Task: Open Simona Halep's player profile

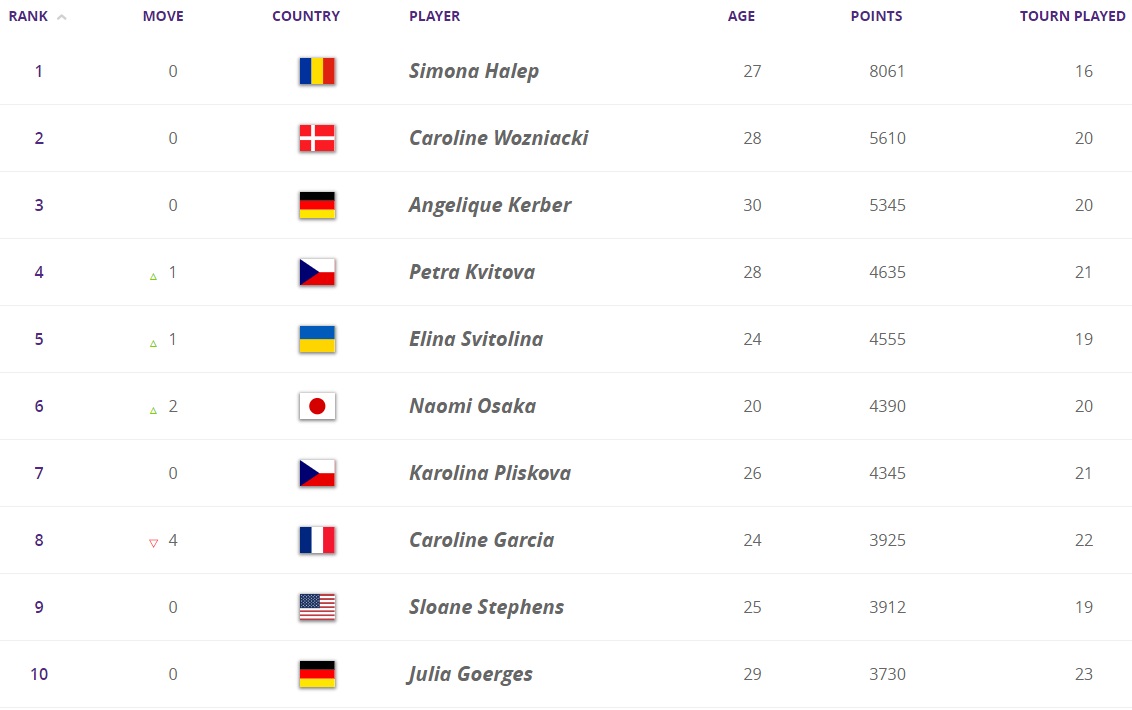Action: point(474,71)
